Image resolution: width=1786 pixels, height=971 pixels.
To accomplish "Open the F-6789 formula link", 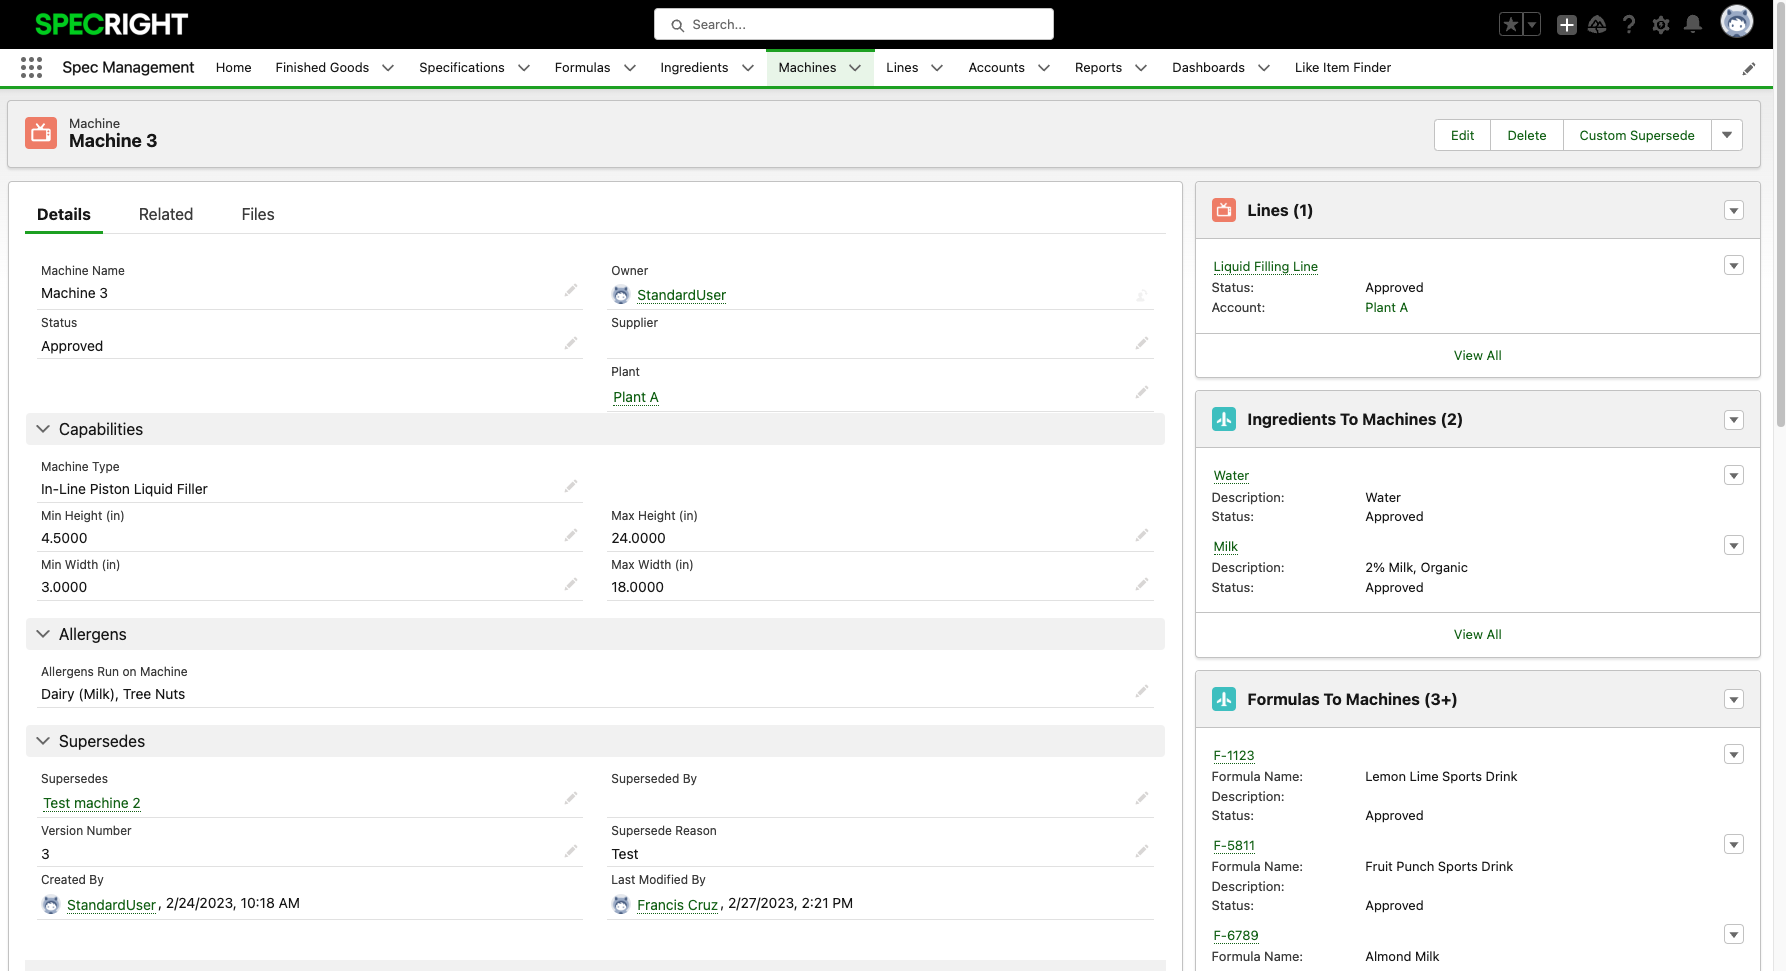I will point(1236,936).
